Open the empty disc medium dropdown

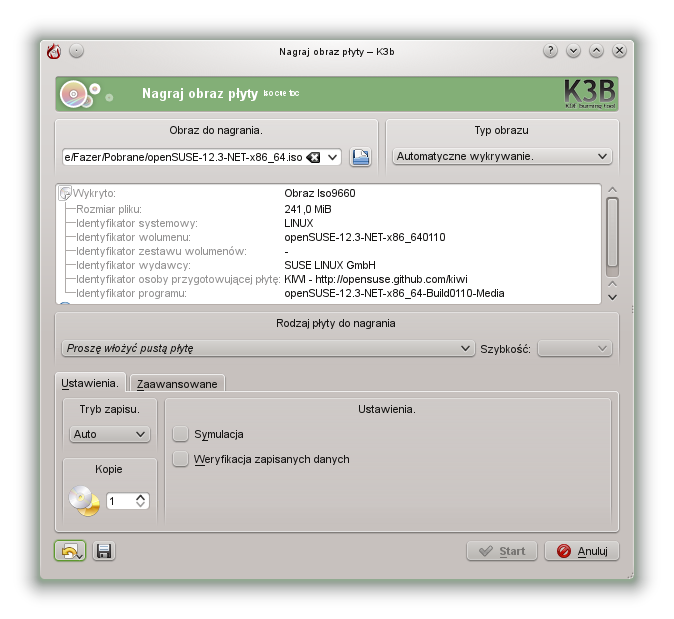click(x=266, y=348)
